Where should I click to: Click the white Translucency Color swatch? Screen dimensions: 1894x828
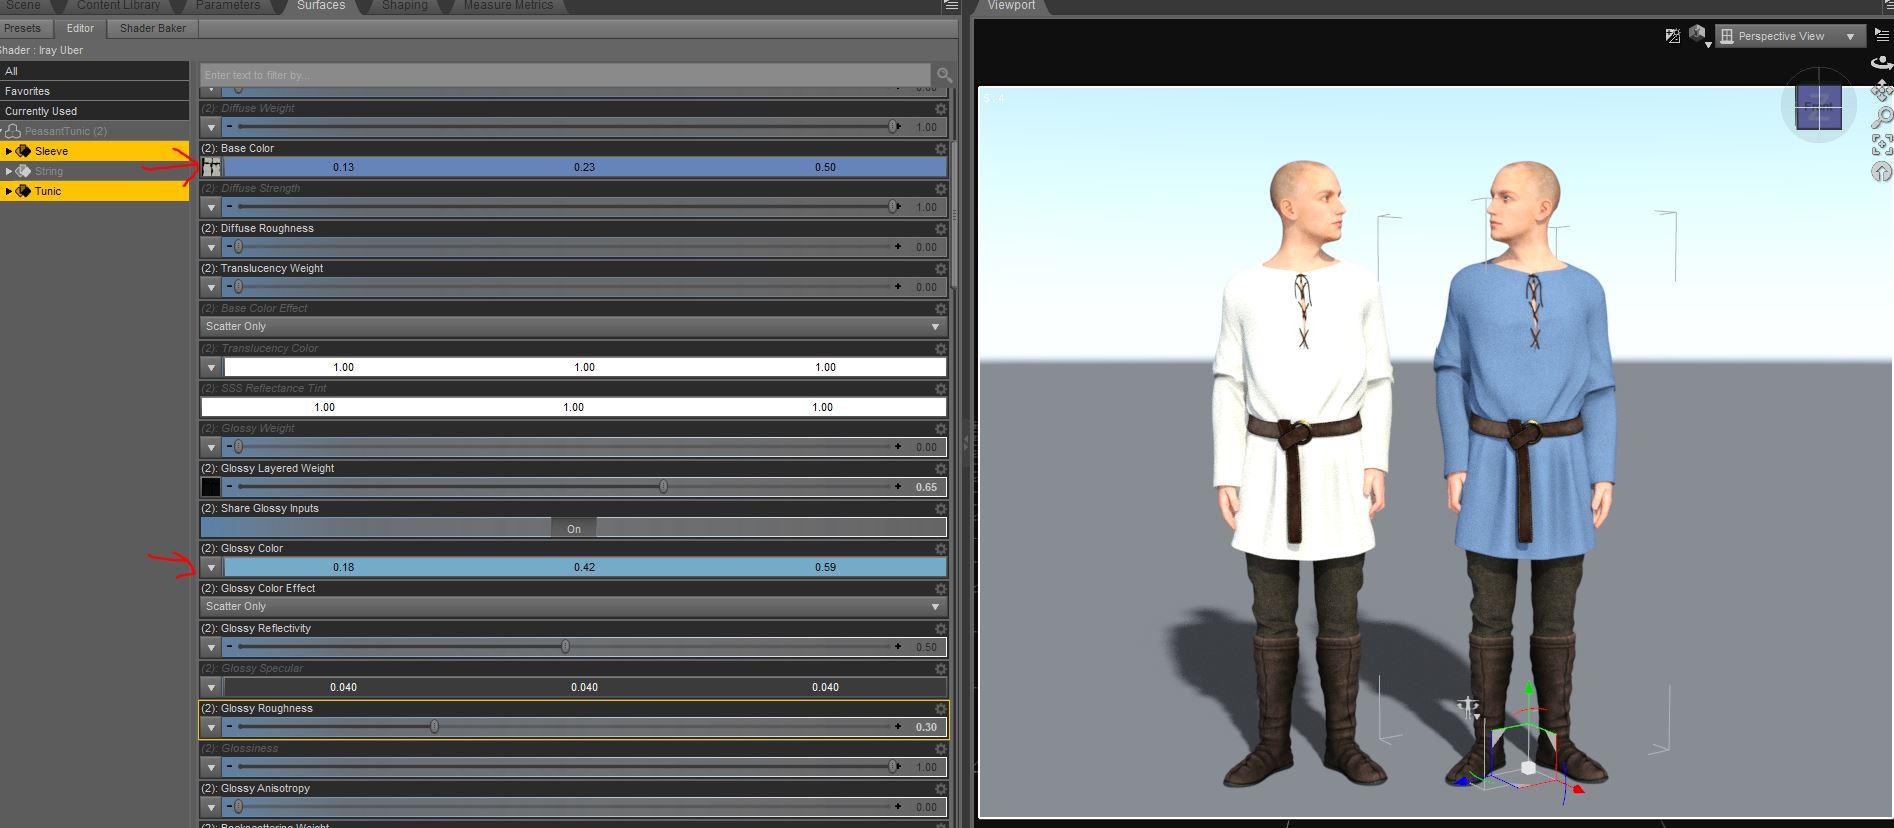[x=584, y=367]
